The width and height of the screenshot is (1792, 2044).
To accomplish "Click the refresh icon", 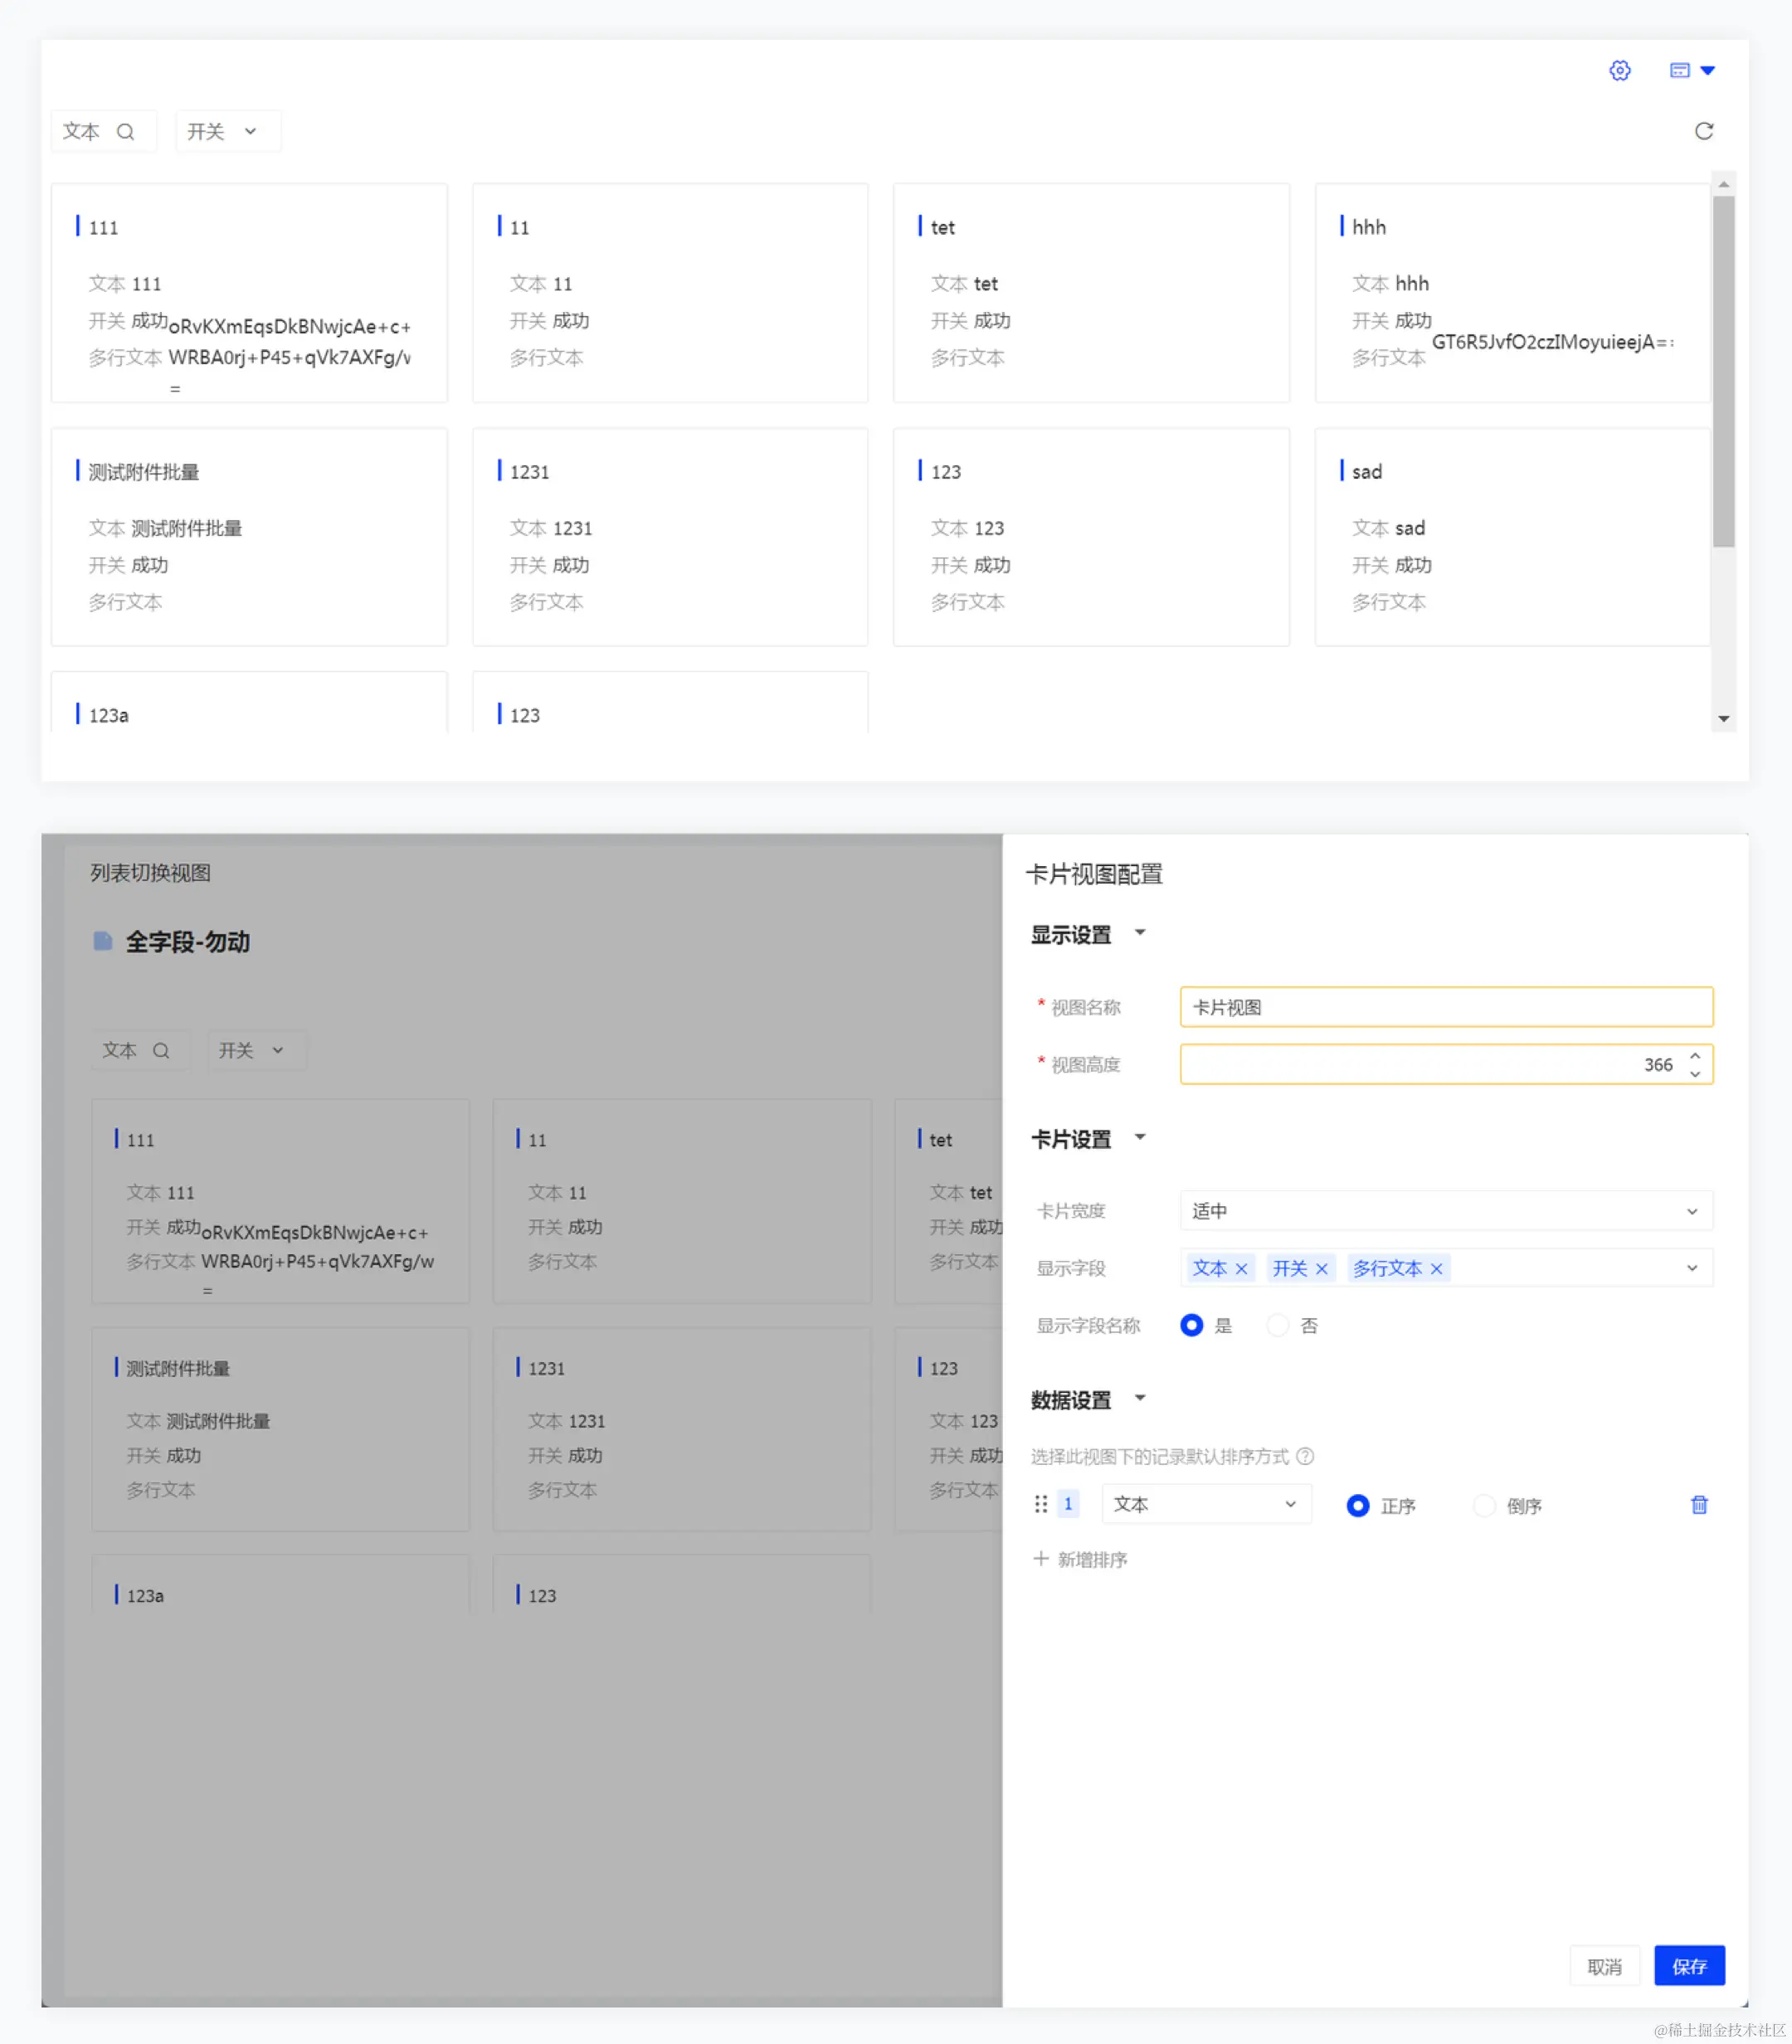I will [x=1703, y=131].
